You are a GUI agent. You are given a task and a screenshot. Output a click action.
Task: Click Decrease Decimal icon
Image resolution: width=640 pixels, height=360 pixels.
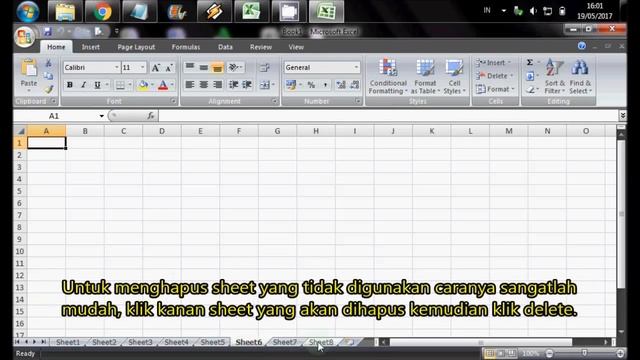(354, 85)
